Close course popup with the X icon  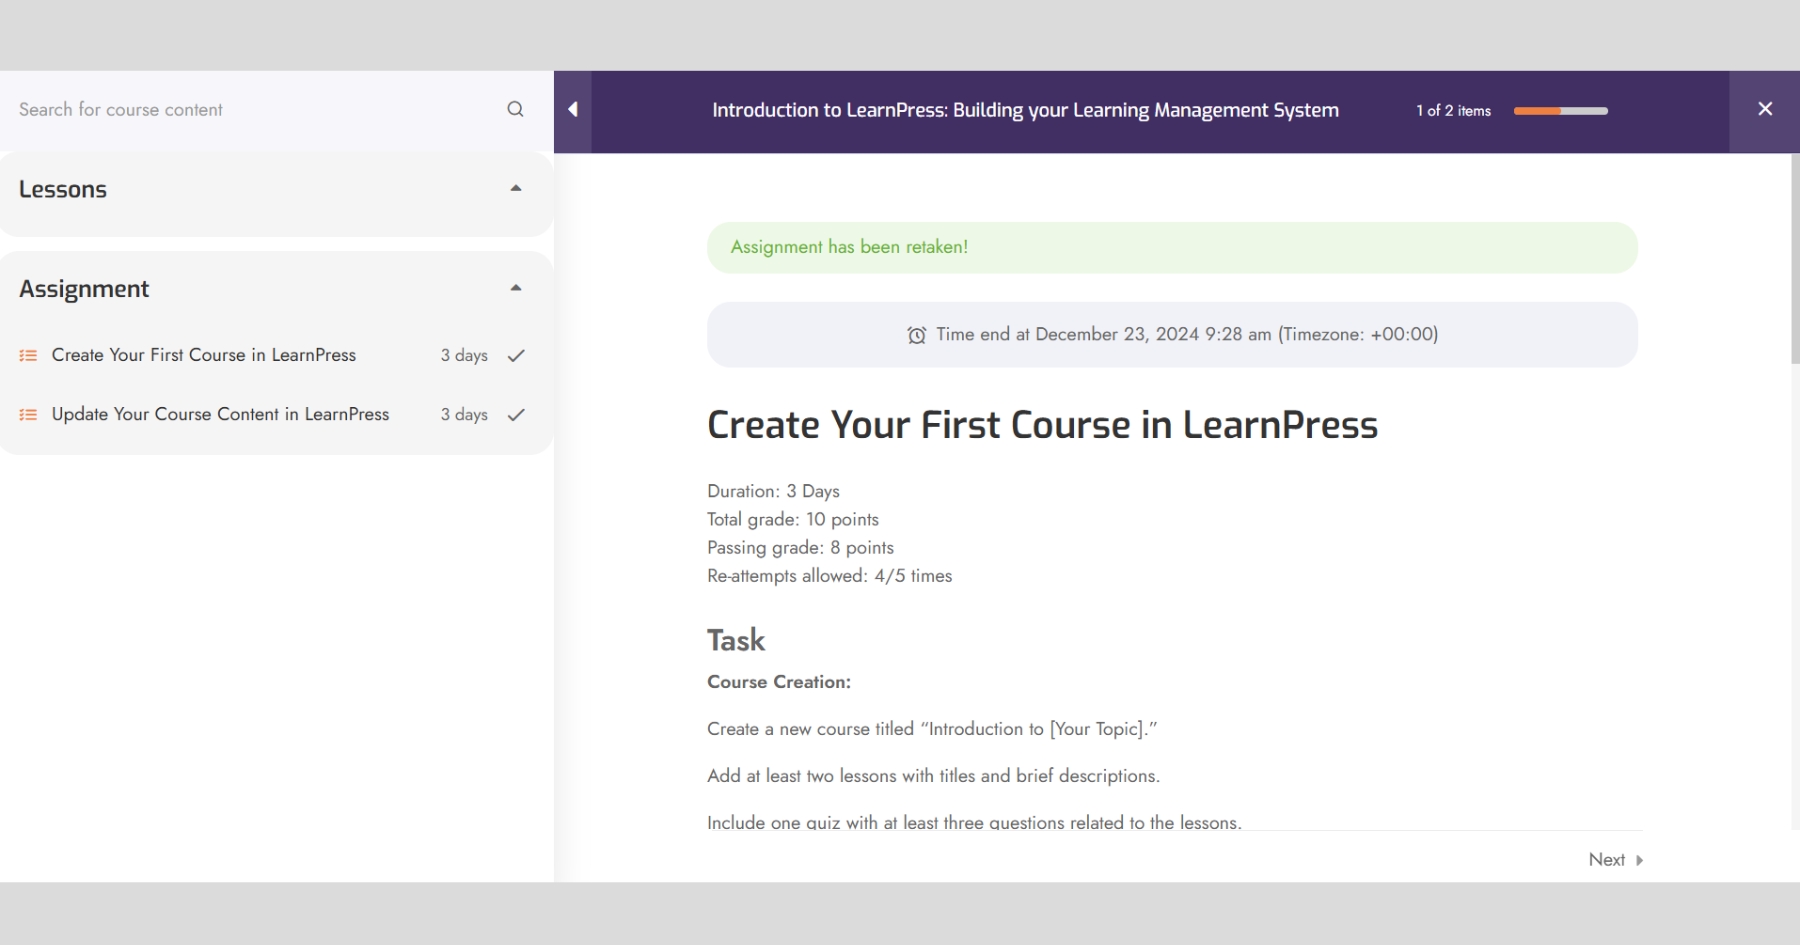(1765, 109)
